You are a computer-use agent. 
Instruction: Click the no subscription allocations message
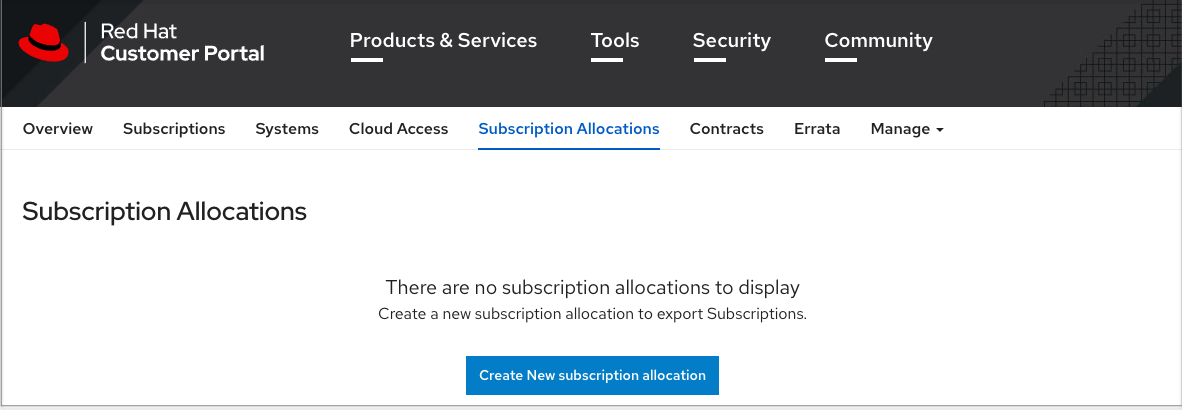[x=592, y=288]
